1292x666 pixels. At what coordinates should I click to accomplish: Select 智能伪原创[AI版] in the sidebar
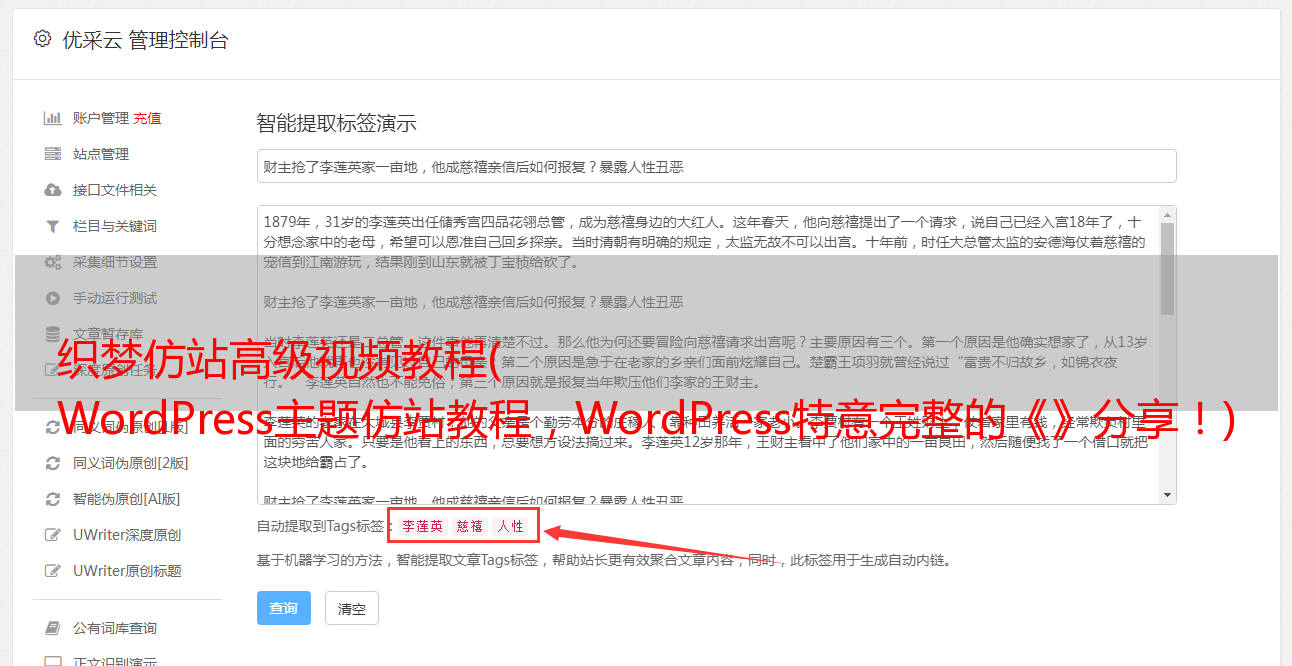coord(127,499)
